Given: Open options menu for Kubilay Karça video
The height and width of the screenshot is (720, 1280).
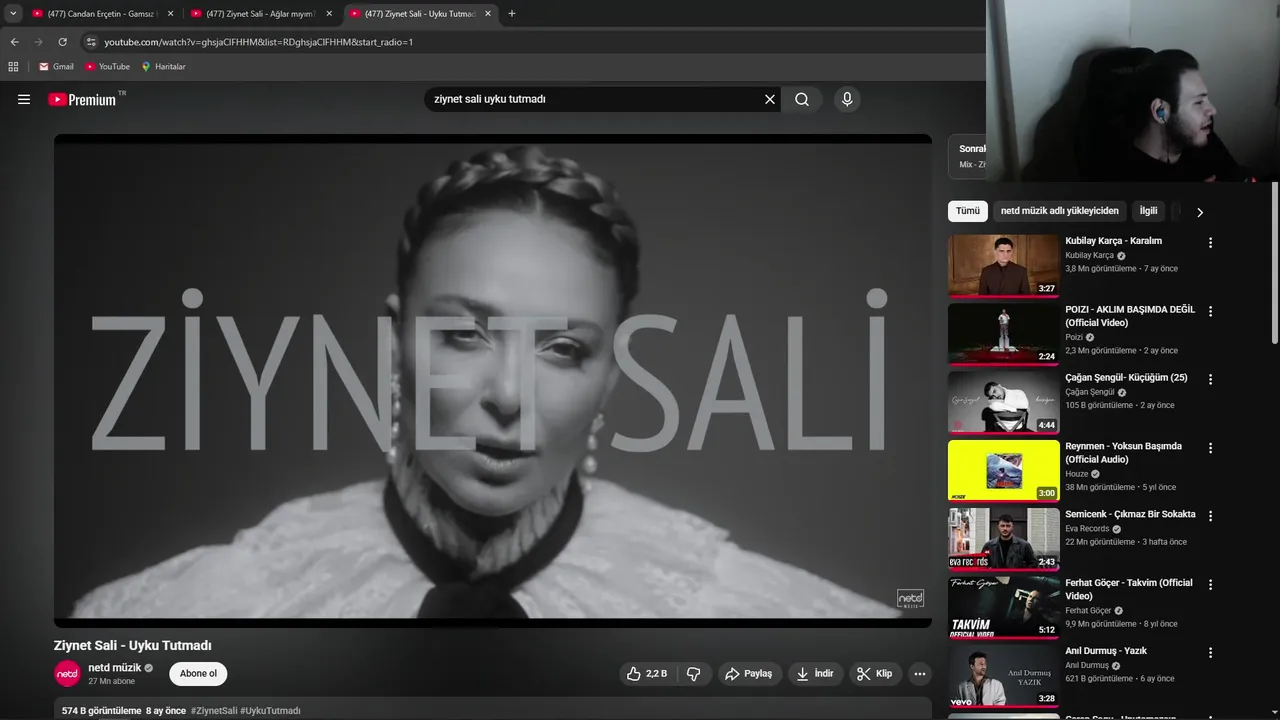Looking at the screenshot, I should tap(1210, 243).
